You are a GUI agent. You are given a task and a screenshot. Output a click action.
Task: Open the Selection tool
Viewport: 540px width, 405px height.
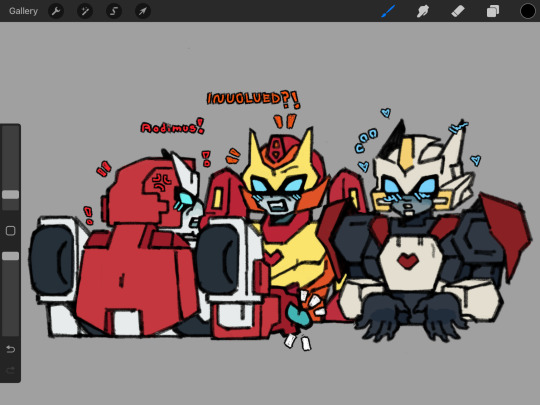click(x=114, y=11)
